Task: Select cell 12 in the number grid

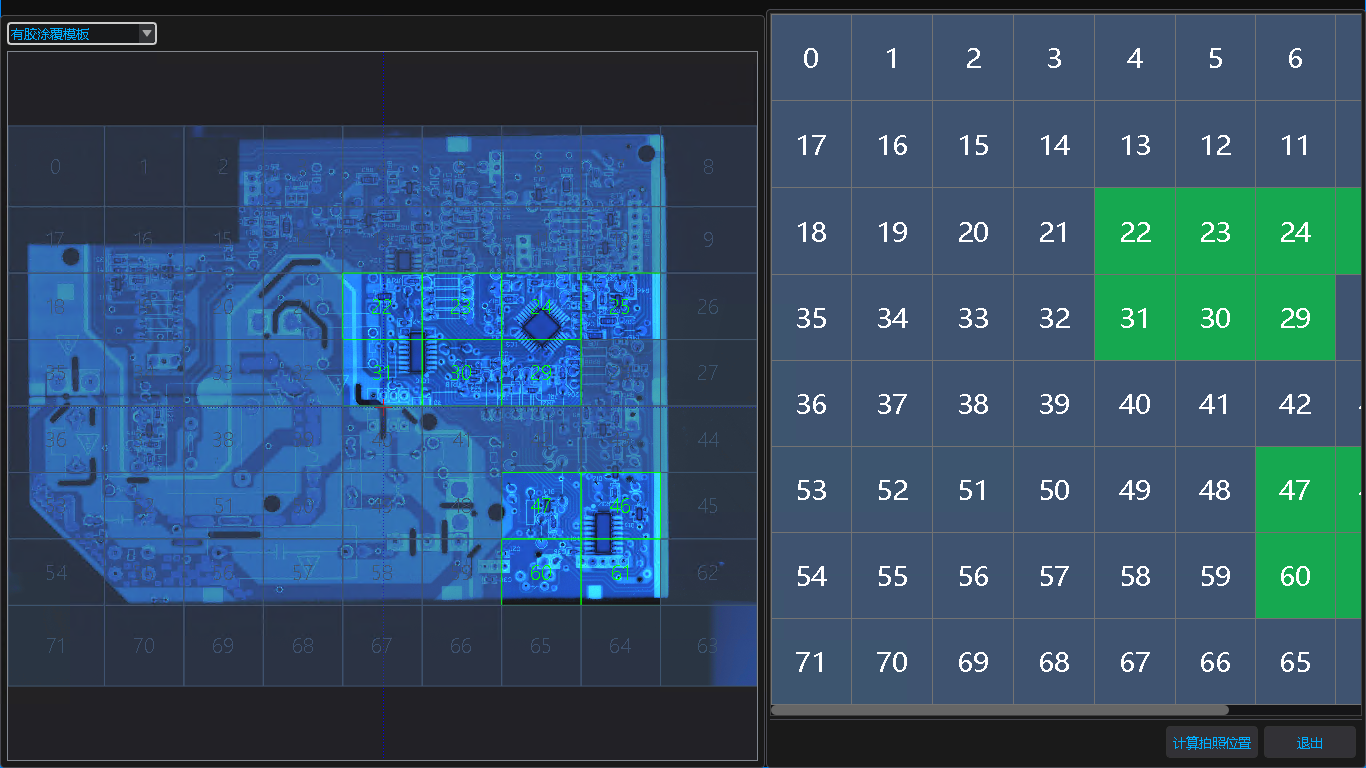Action: 1215,146
